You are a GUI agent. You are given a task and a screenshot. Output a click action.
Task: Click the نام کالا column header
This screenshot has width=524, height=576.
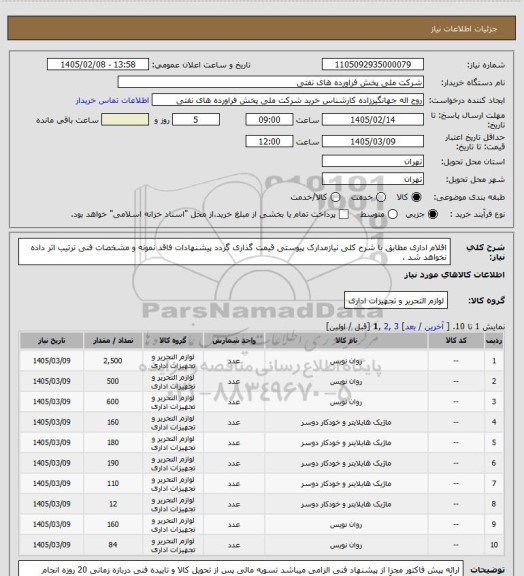[x=346, y=341]
